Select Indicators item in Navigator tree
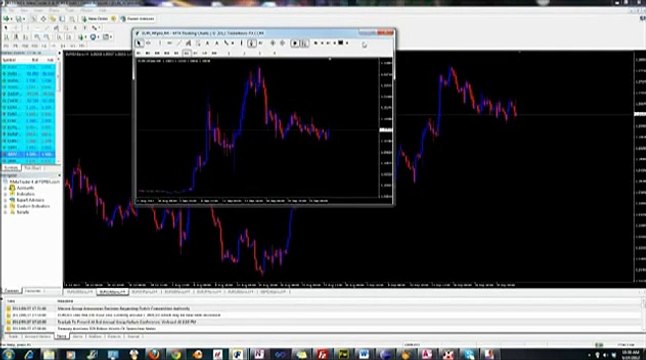646x360 pixels. (x=26, y=194)
